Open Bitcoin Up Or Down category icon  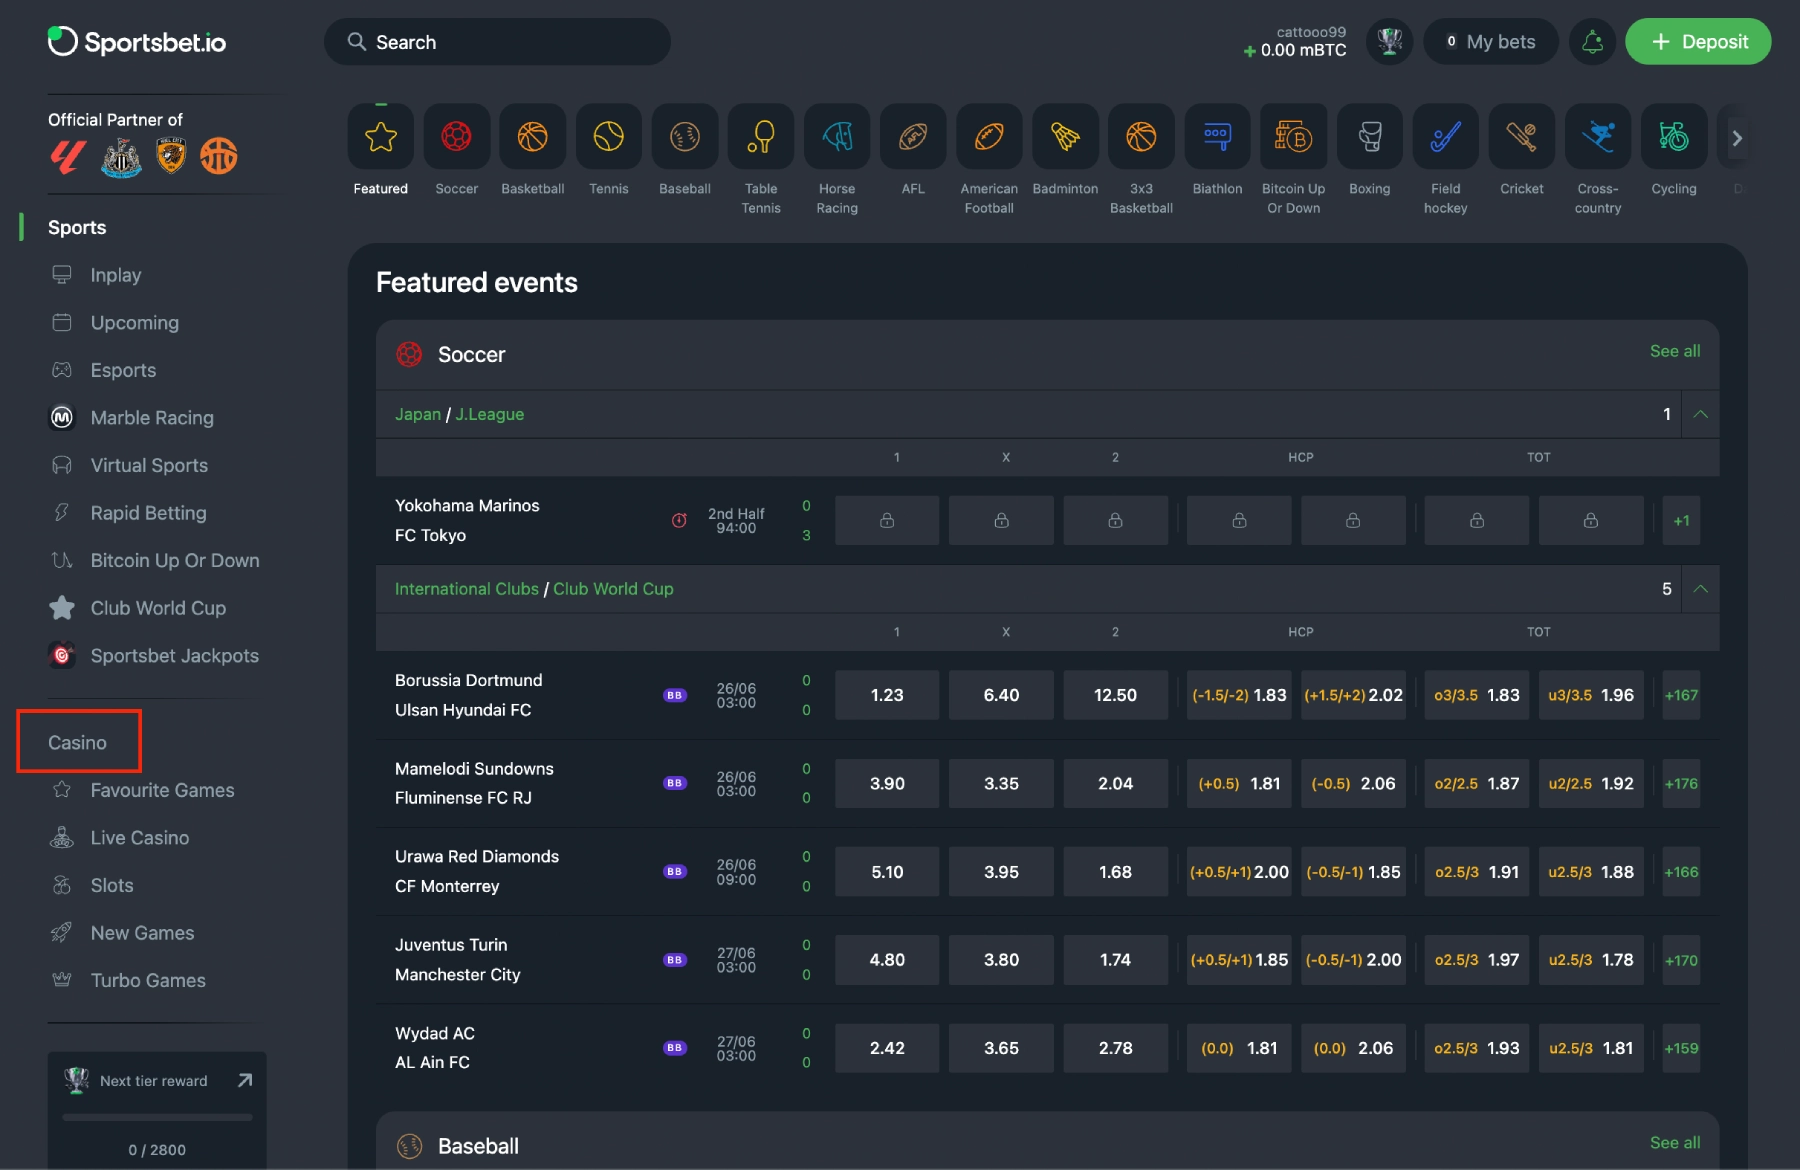click(x=1293, y=137)
